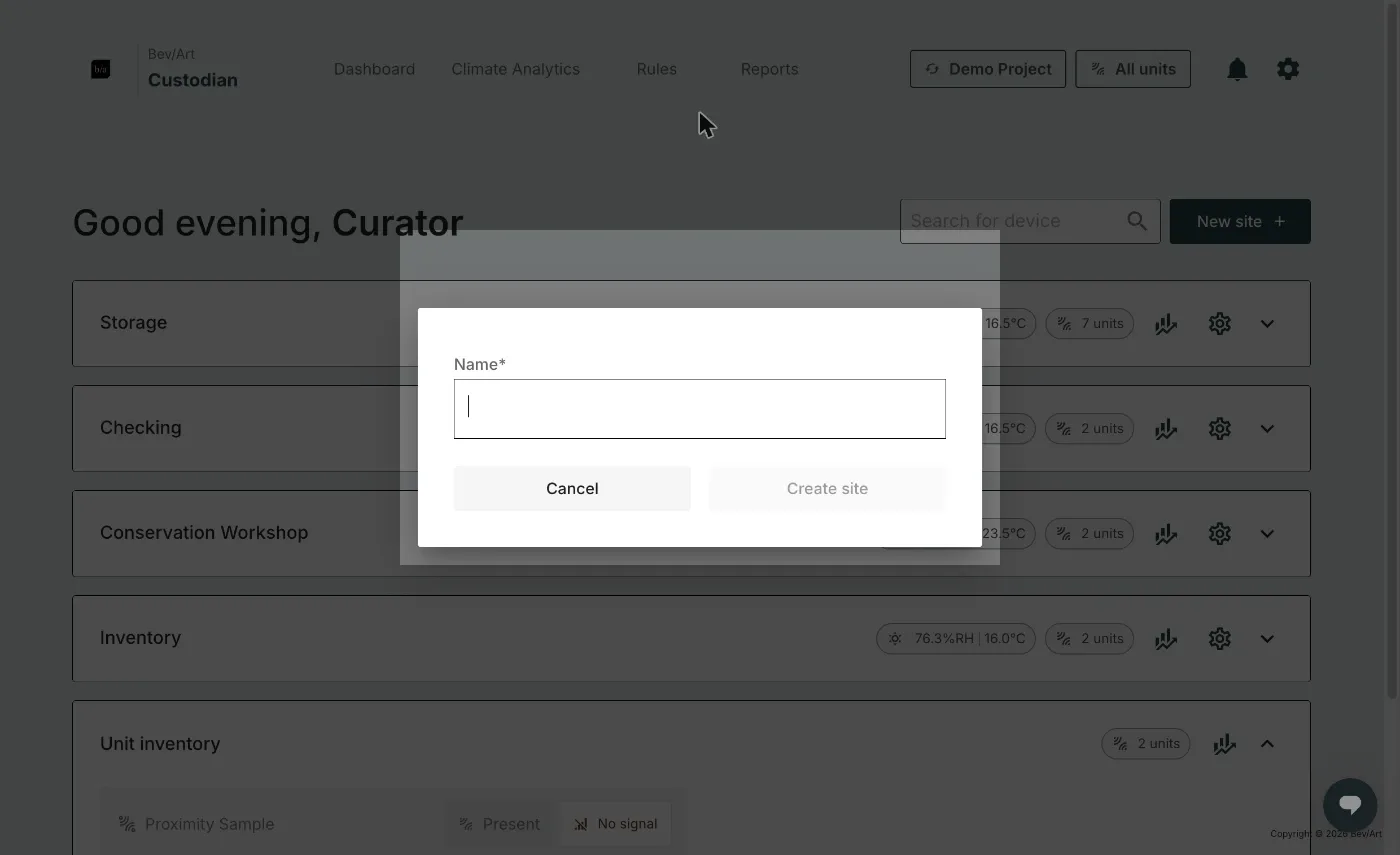Open the Rules tab
Screen dimensions: 1400x855
point(657,69)
